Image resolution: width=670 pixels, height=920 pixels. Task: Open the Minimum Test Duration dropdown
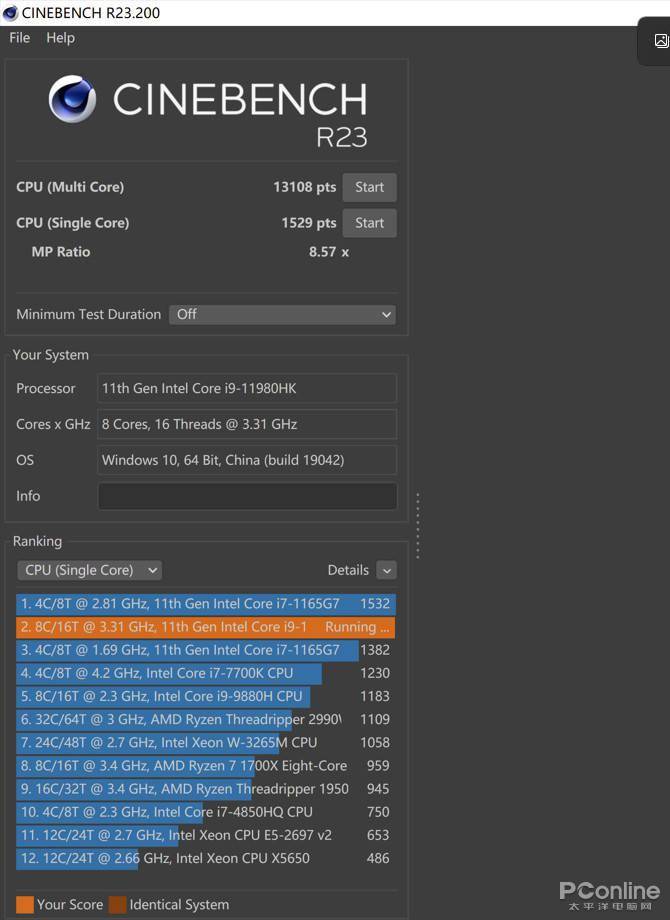[x=282, y=314]
